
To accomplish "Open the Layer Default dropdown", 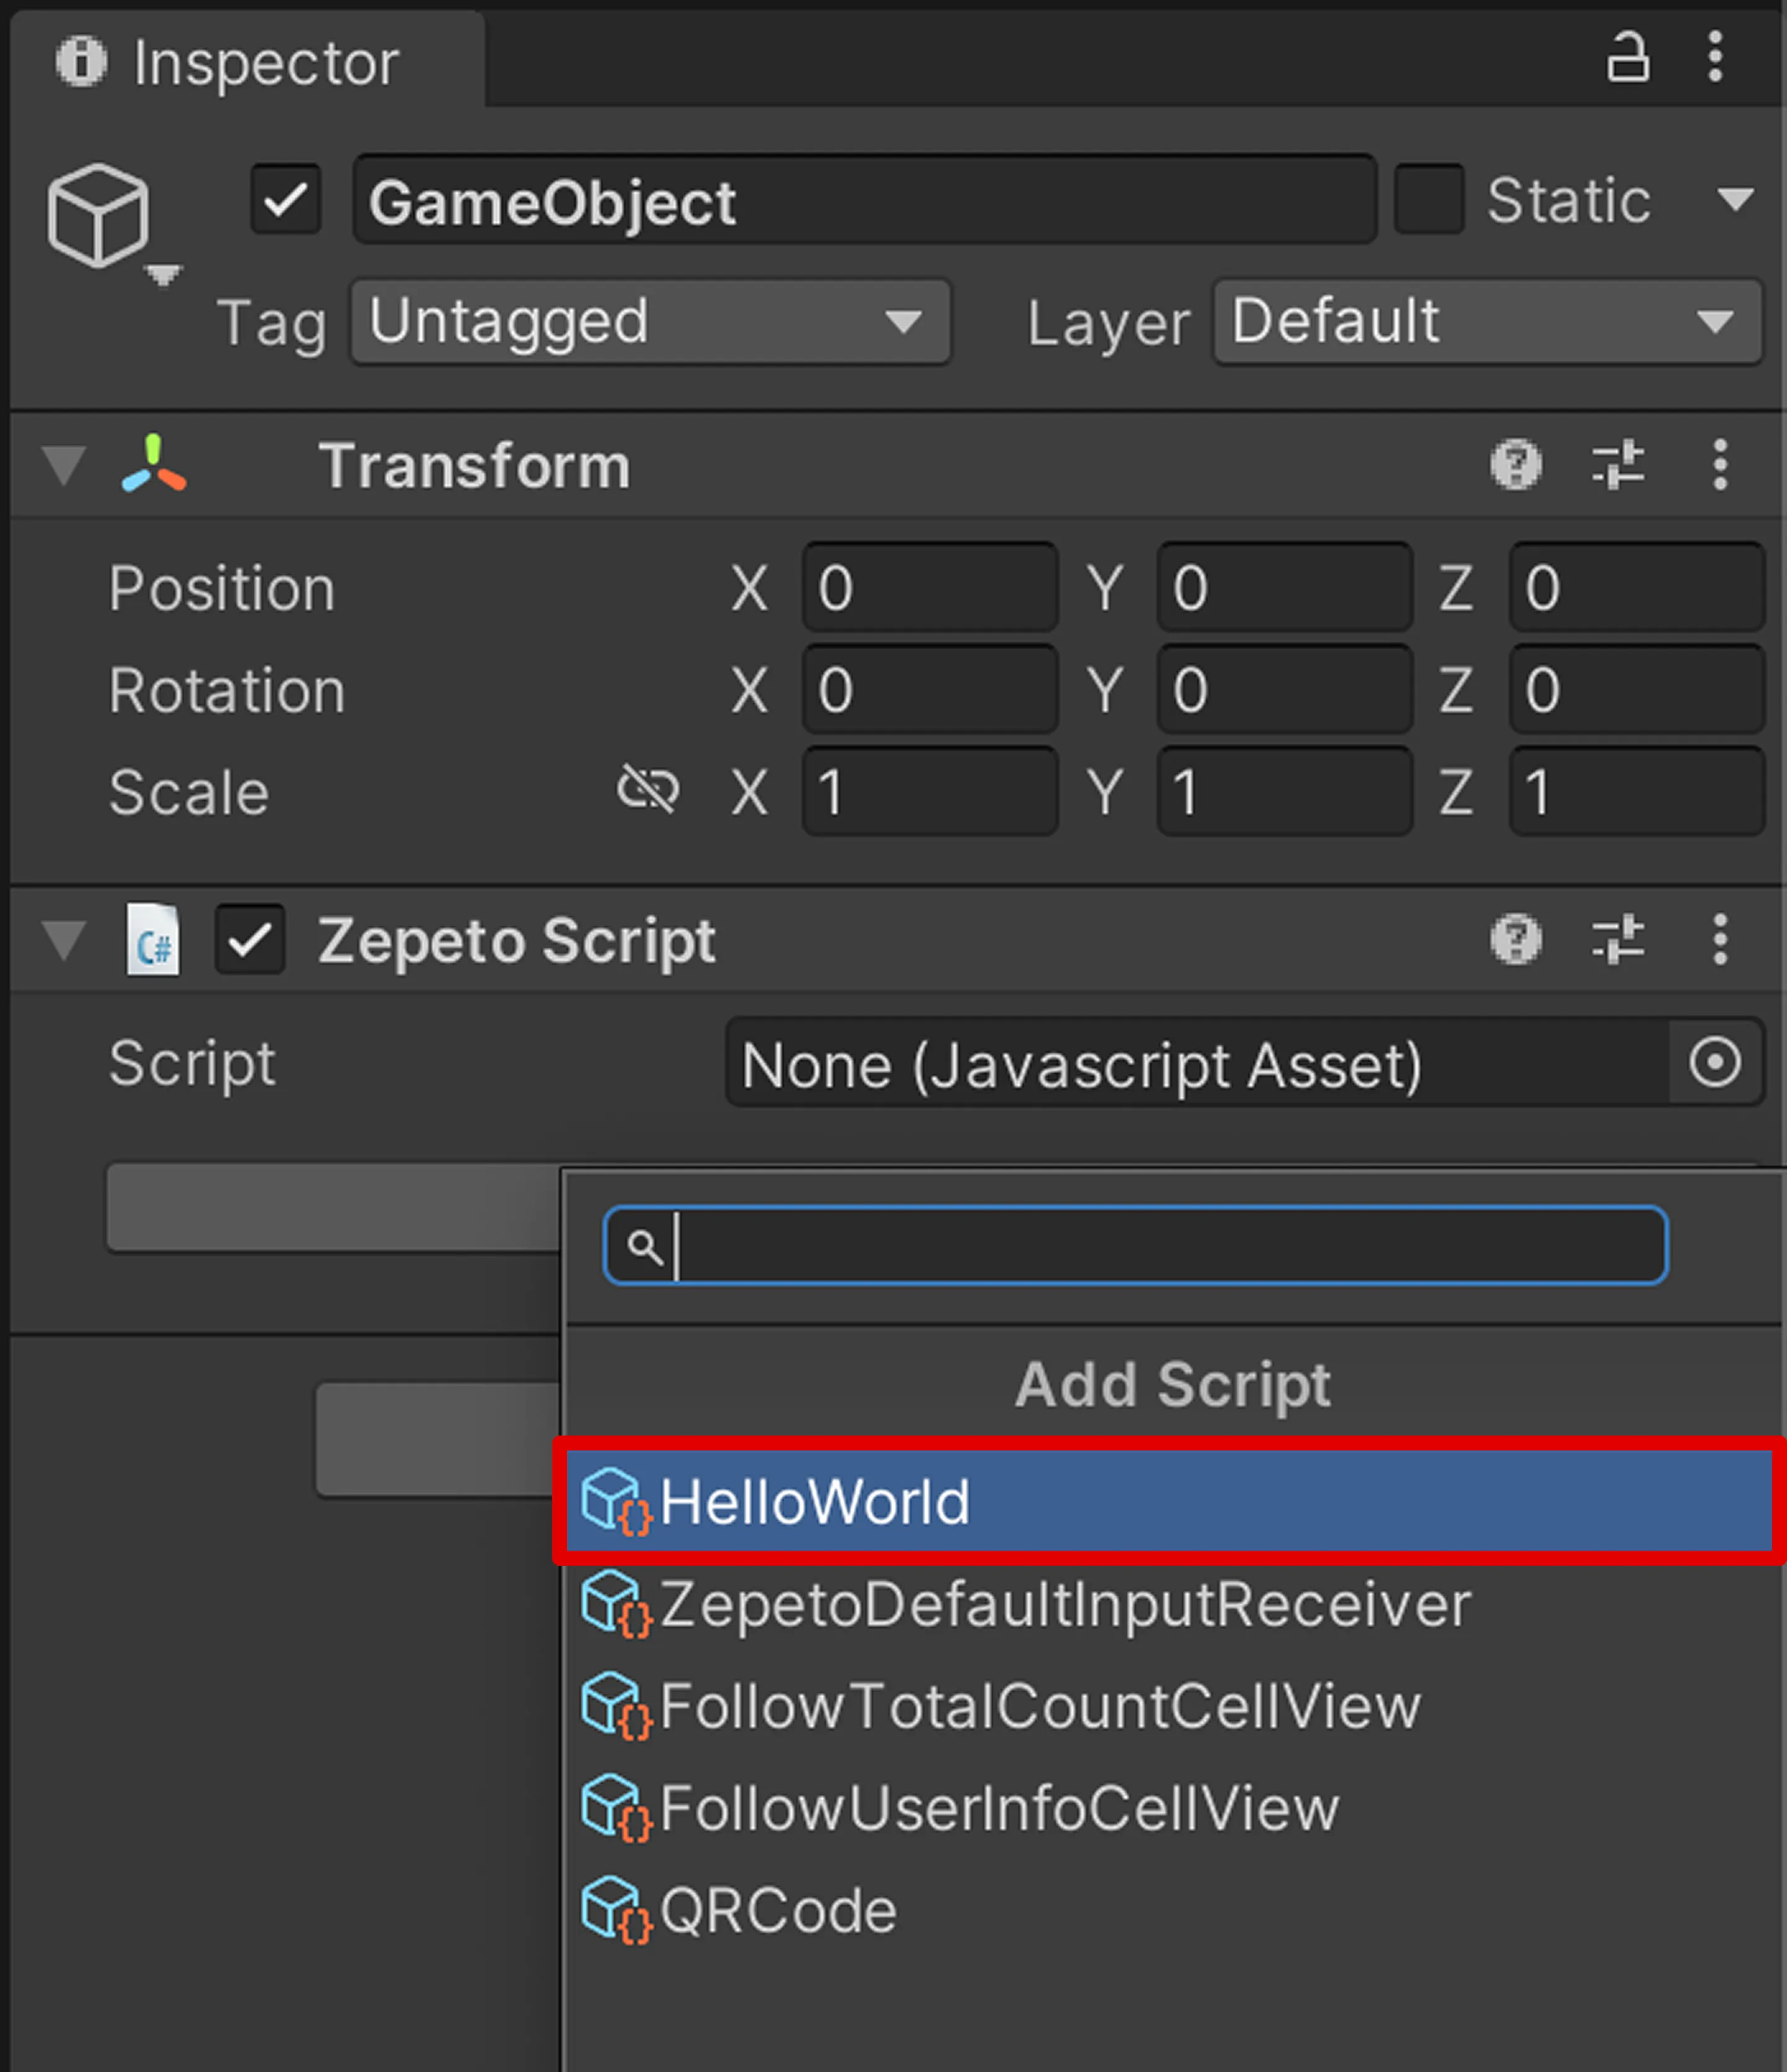I will pyautogui.click(x=1486, y=322).
